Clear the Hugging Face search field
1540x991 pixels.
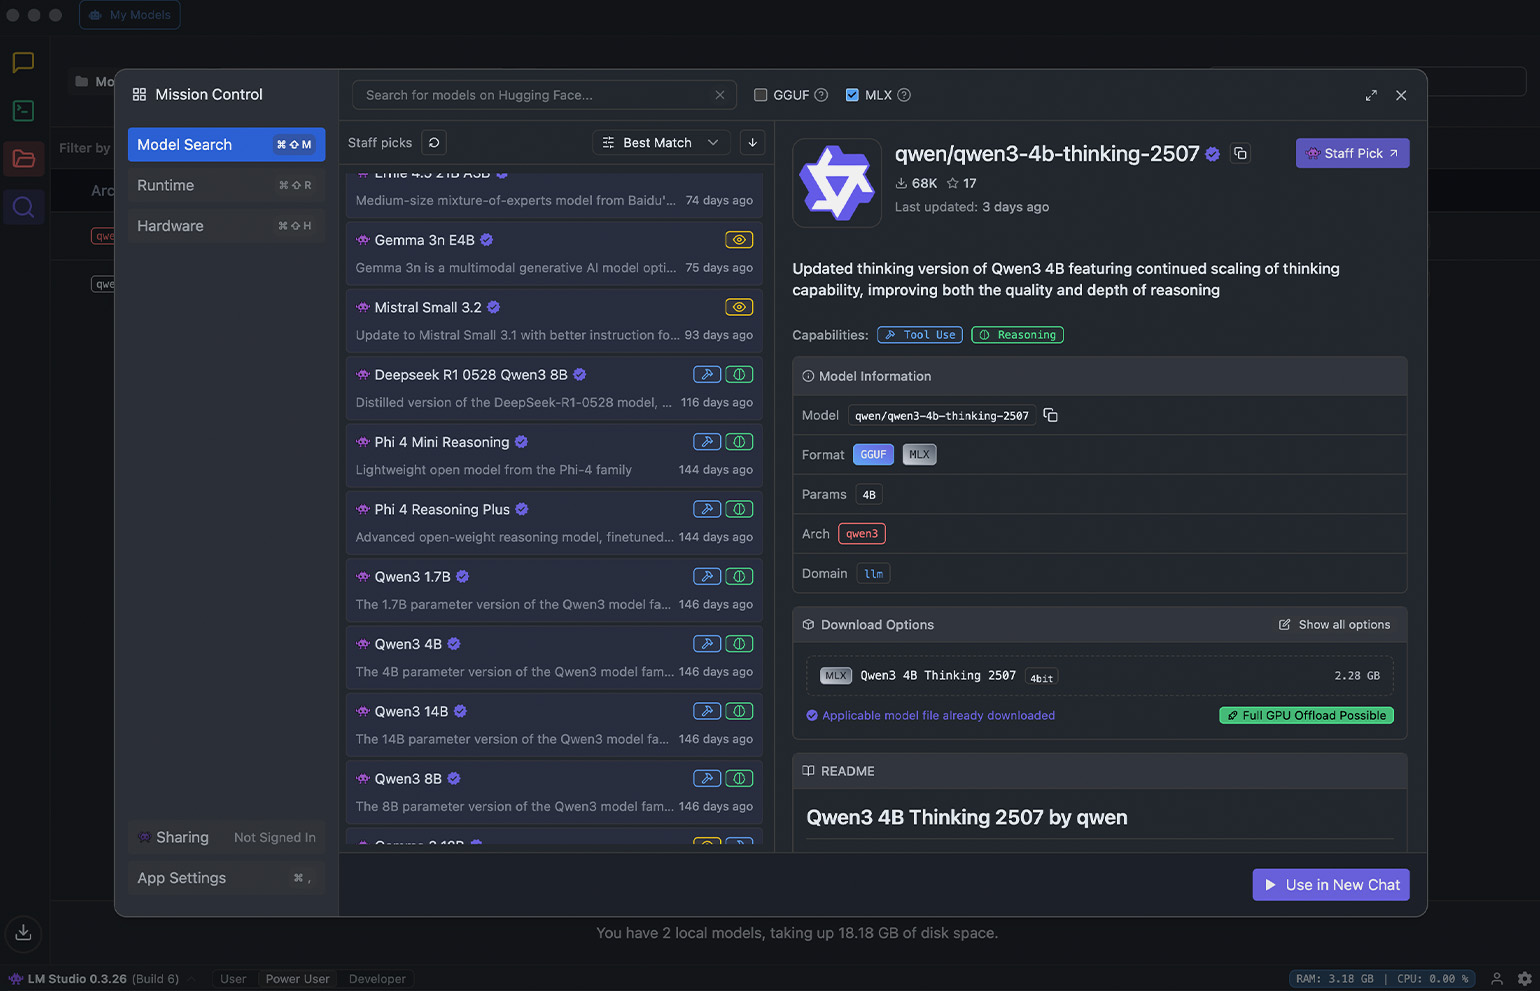[x=719, y=95]
